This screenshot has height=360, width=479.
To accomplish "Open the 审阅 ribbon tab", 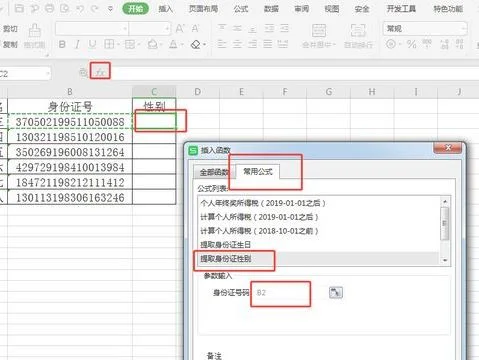I will (x=301, y=9).
